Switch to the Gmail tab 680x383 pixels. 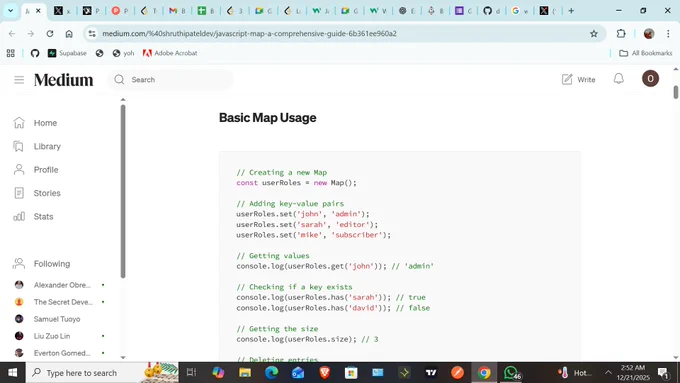(x=177, y=11)
